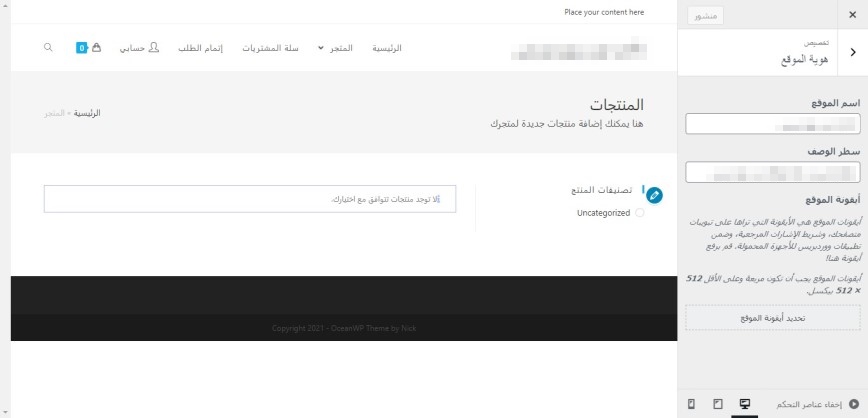868x418 pixels.
Task: Switch to tablet preview device icon
Action: tap(718, 404)
